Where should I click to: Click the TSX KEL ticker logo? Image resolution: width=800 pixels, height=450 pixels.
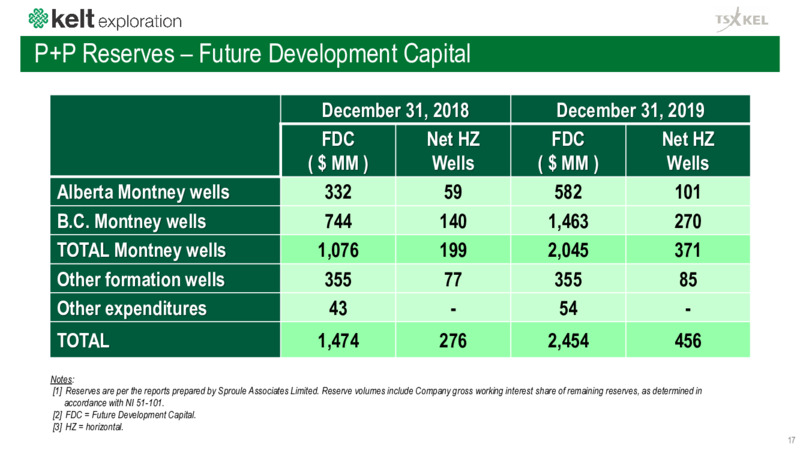[742, 19]
